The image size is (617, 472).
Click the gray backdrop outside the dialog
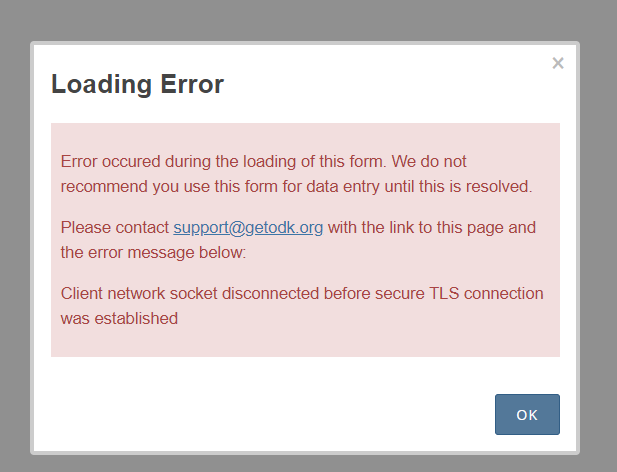(307, 20)
